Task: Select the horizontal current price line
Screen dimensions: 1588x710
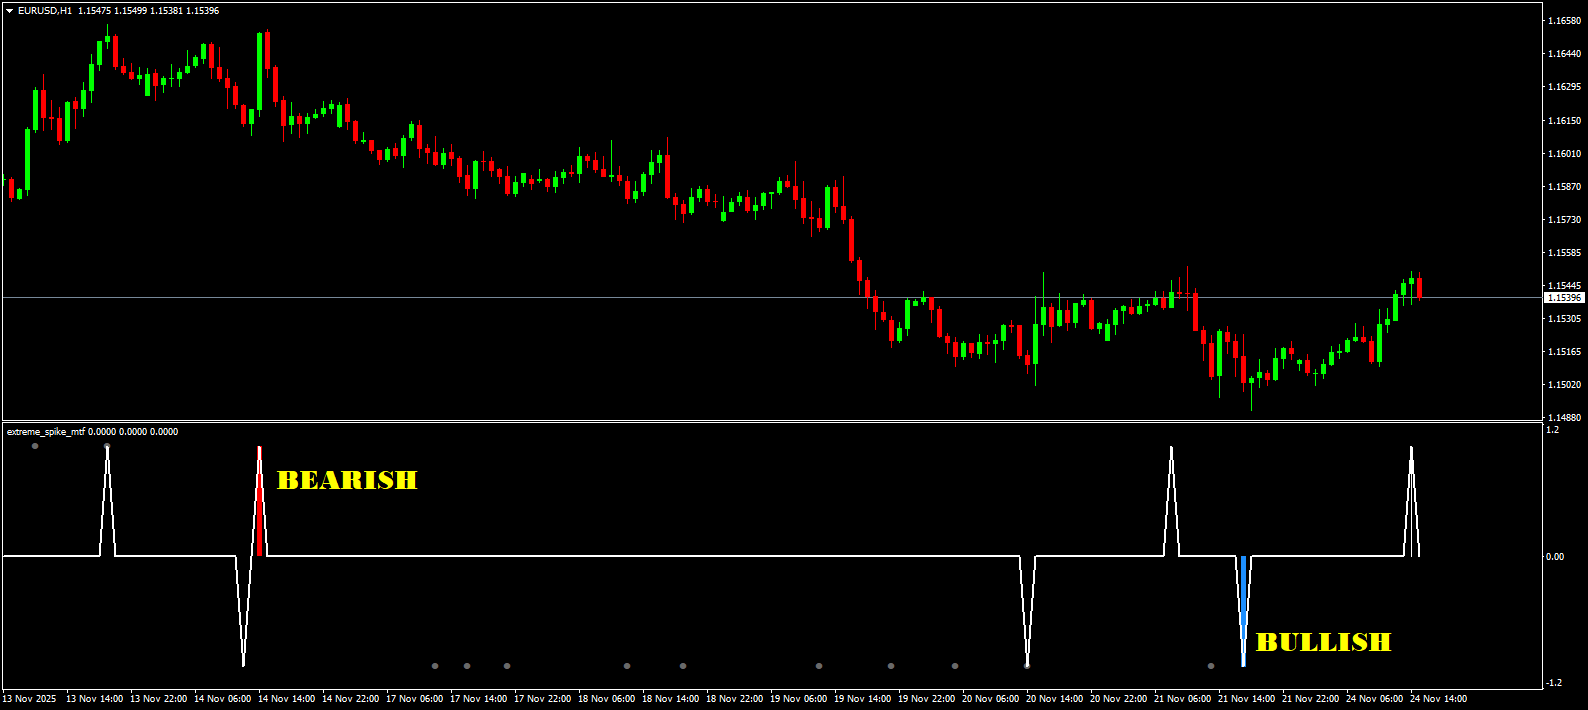Action: (700, 297)
